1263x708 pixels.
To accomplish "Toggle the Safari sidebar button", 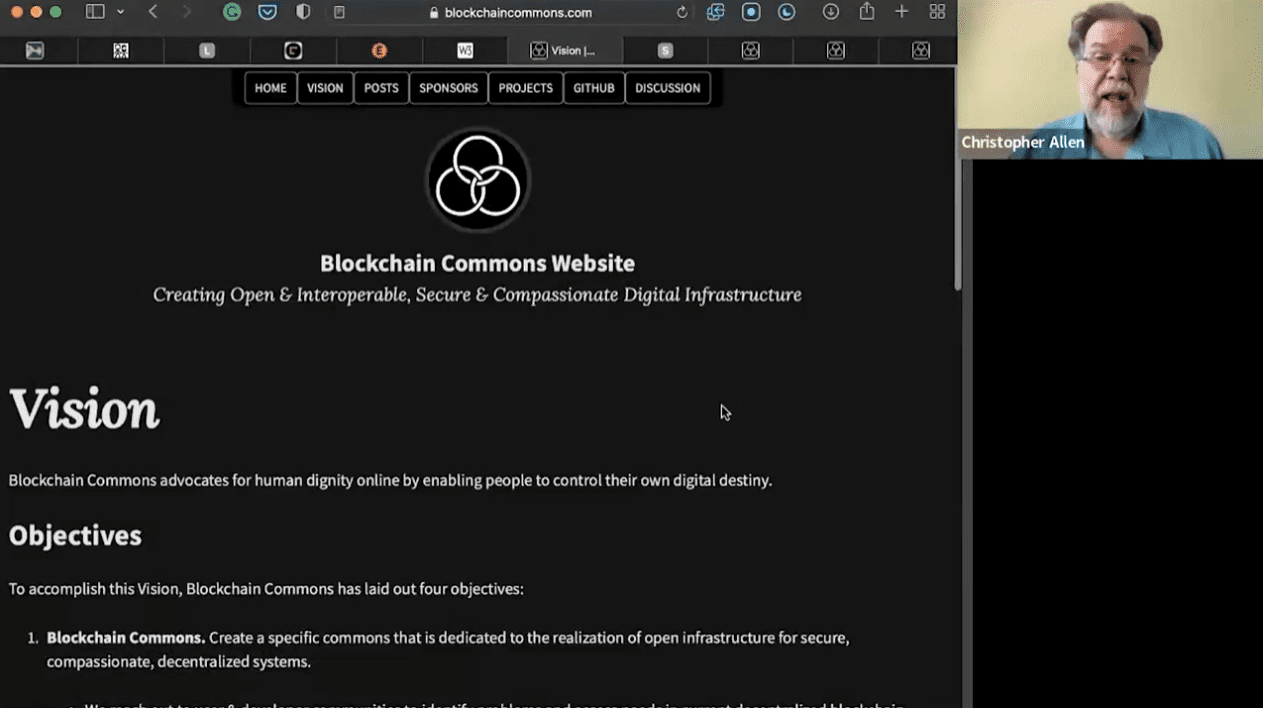I will pyautogui.click(x=95, y=12).
